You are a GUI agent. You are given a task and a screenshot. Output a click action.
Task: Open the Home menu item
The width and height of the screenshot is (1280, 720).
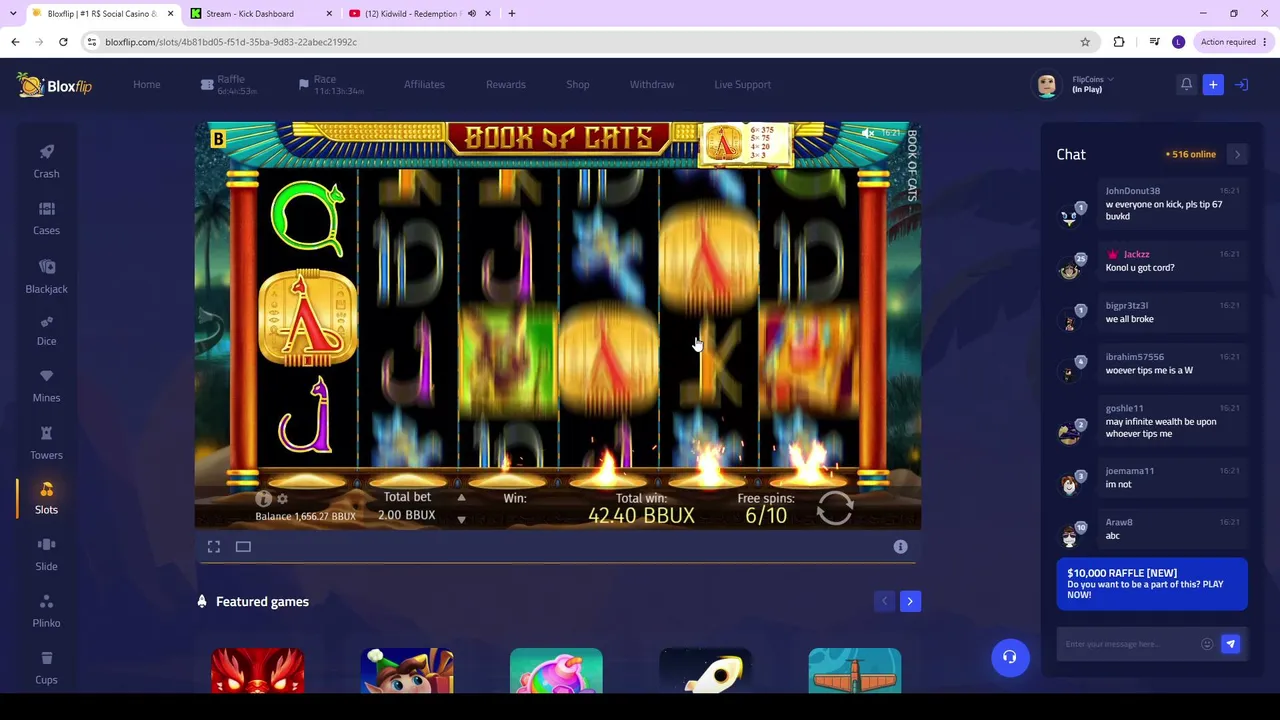click(147, 85)
